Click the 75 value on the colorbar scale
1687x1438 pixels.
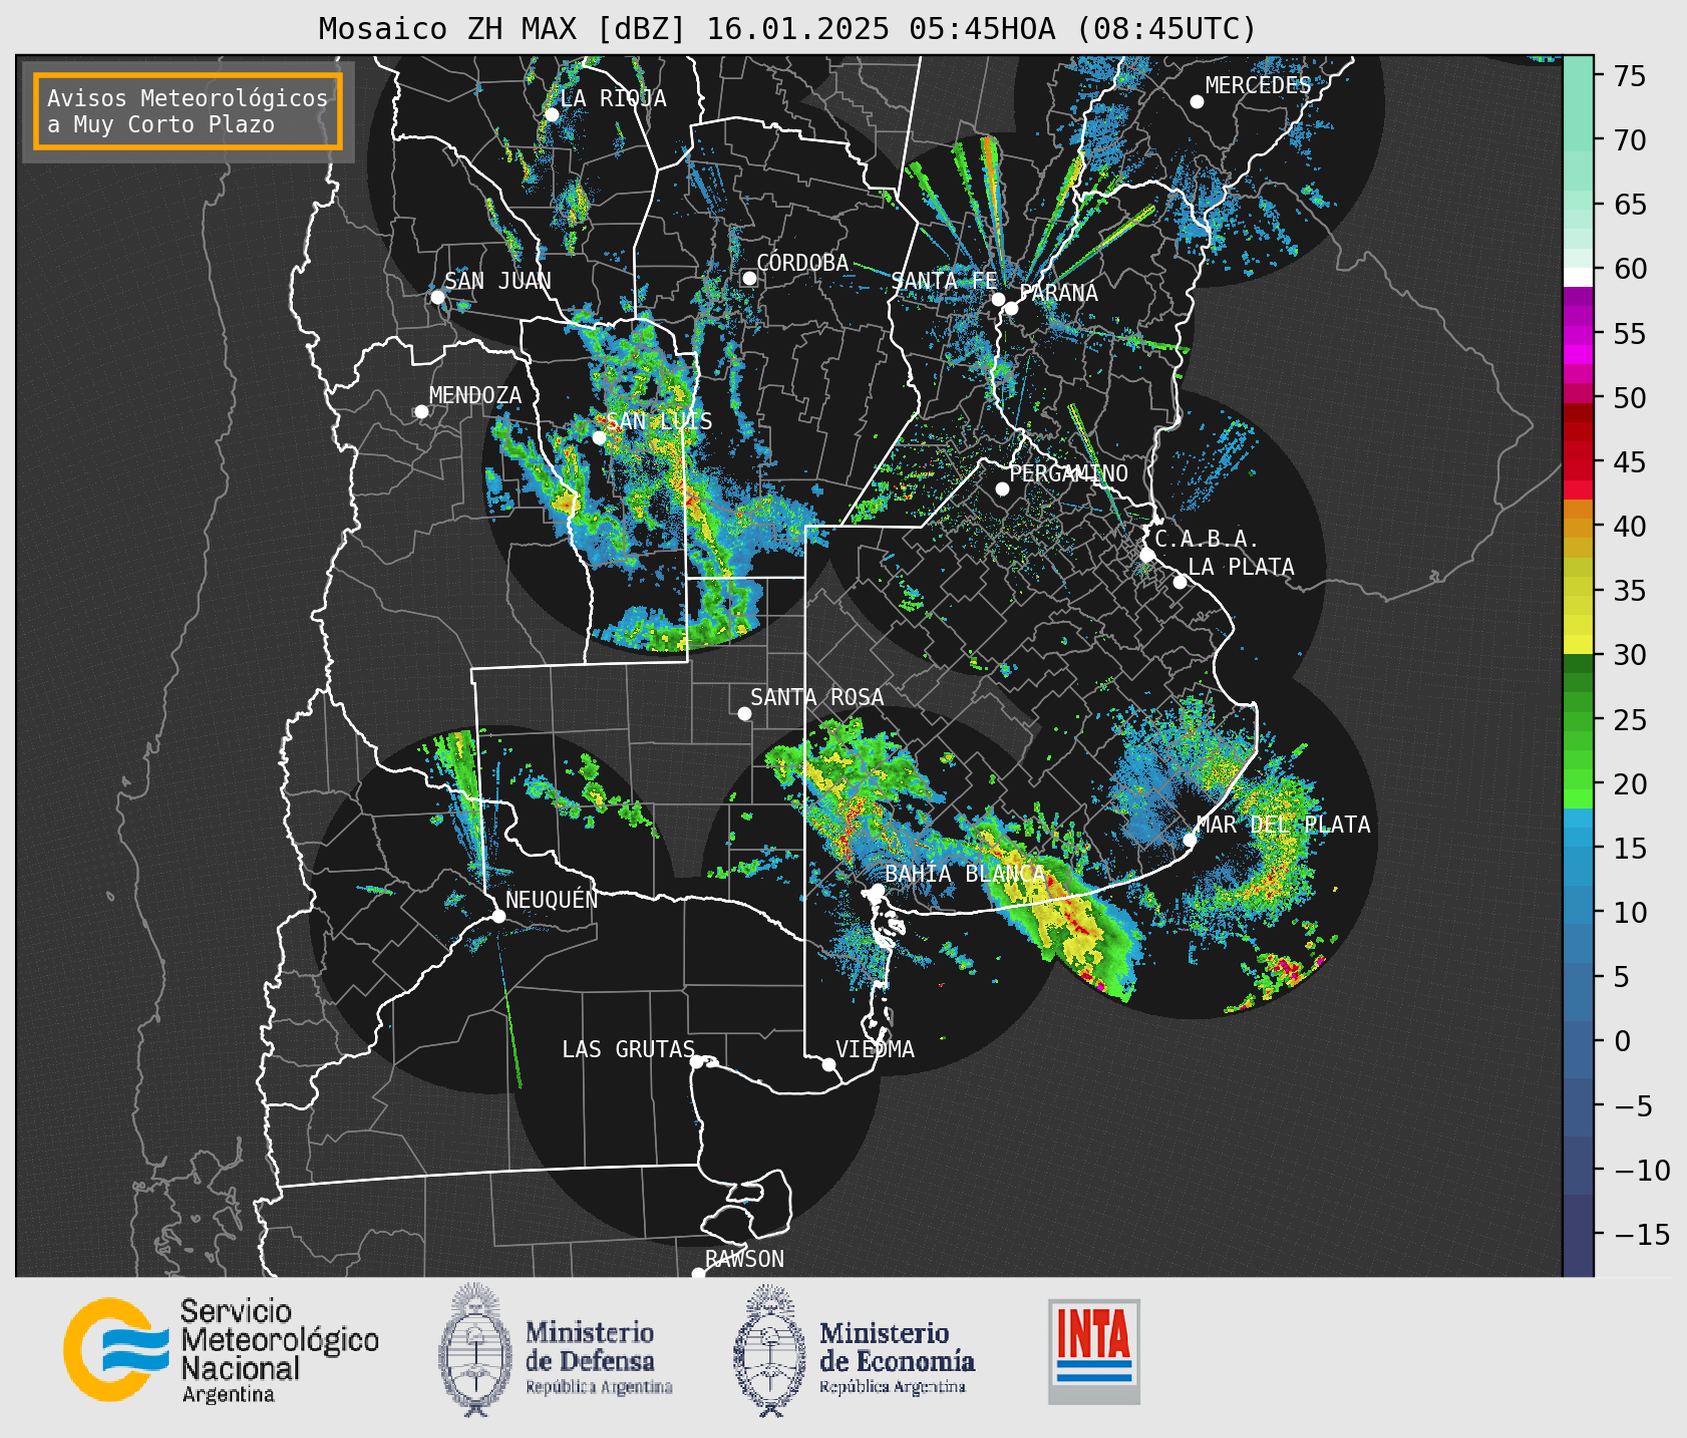pos(1629,76)
